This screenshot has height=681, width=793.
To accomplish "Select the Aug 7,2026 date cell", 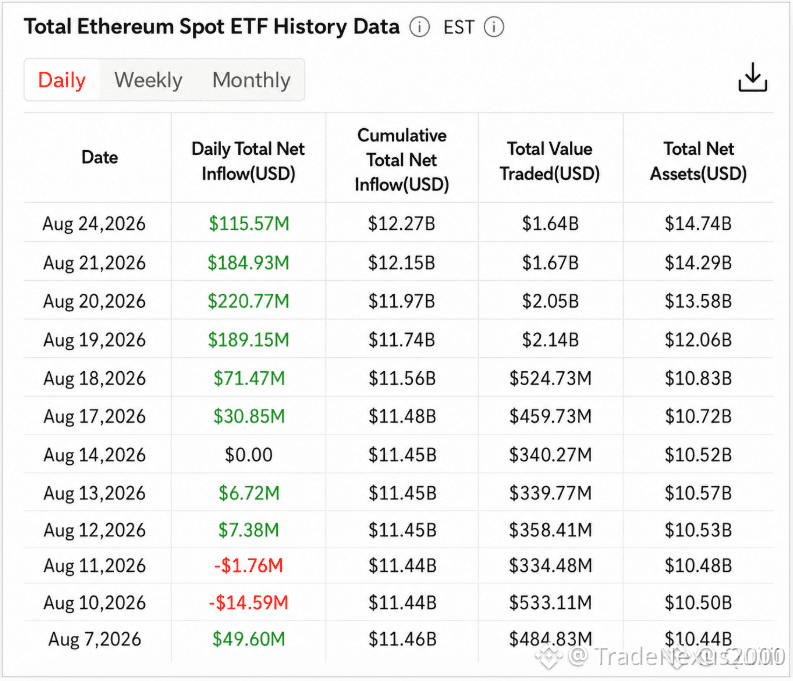I will coord(95,640).
